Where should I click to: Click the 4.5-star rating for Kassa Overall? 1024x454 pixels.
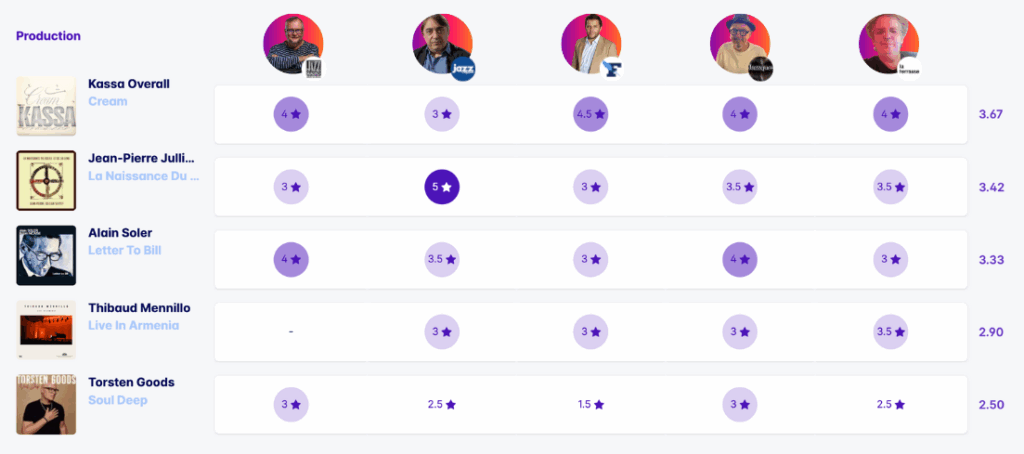point(590,114)
